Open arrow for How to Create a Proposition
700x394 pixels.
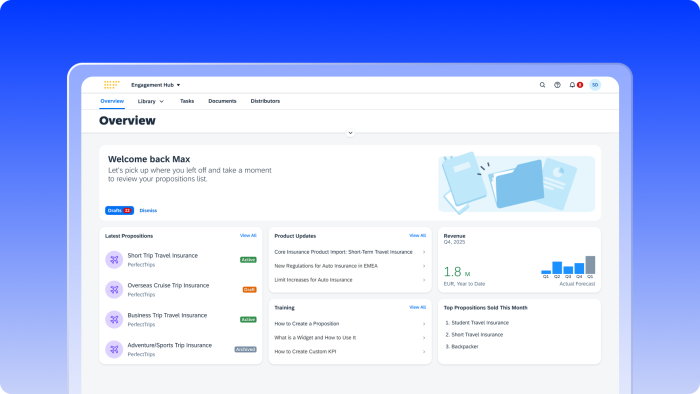424,324
